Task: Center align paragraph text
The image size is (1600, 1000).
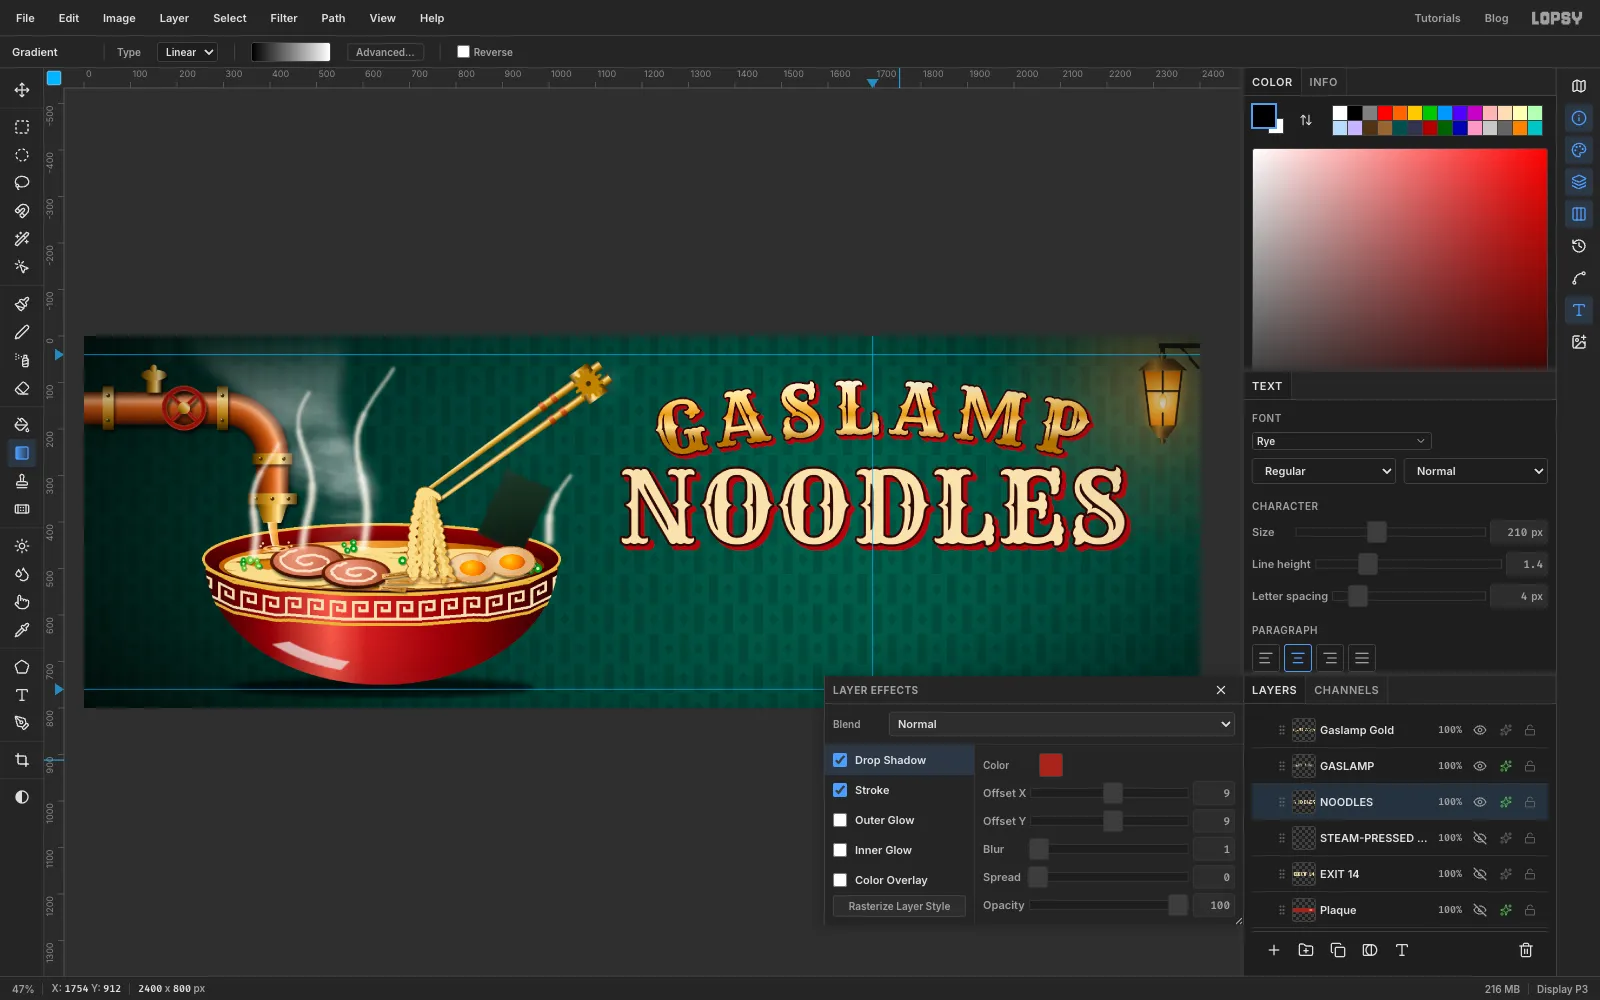Action: 1297,658
